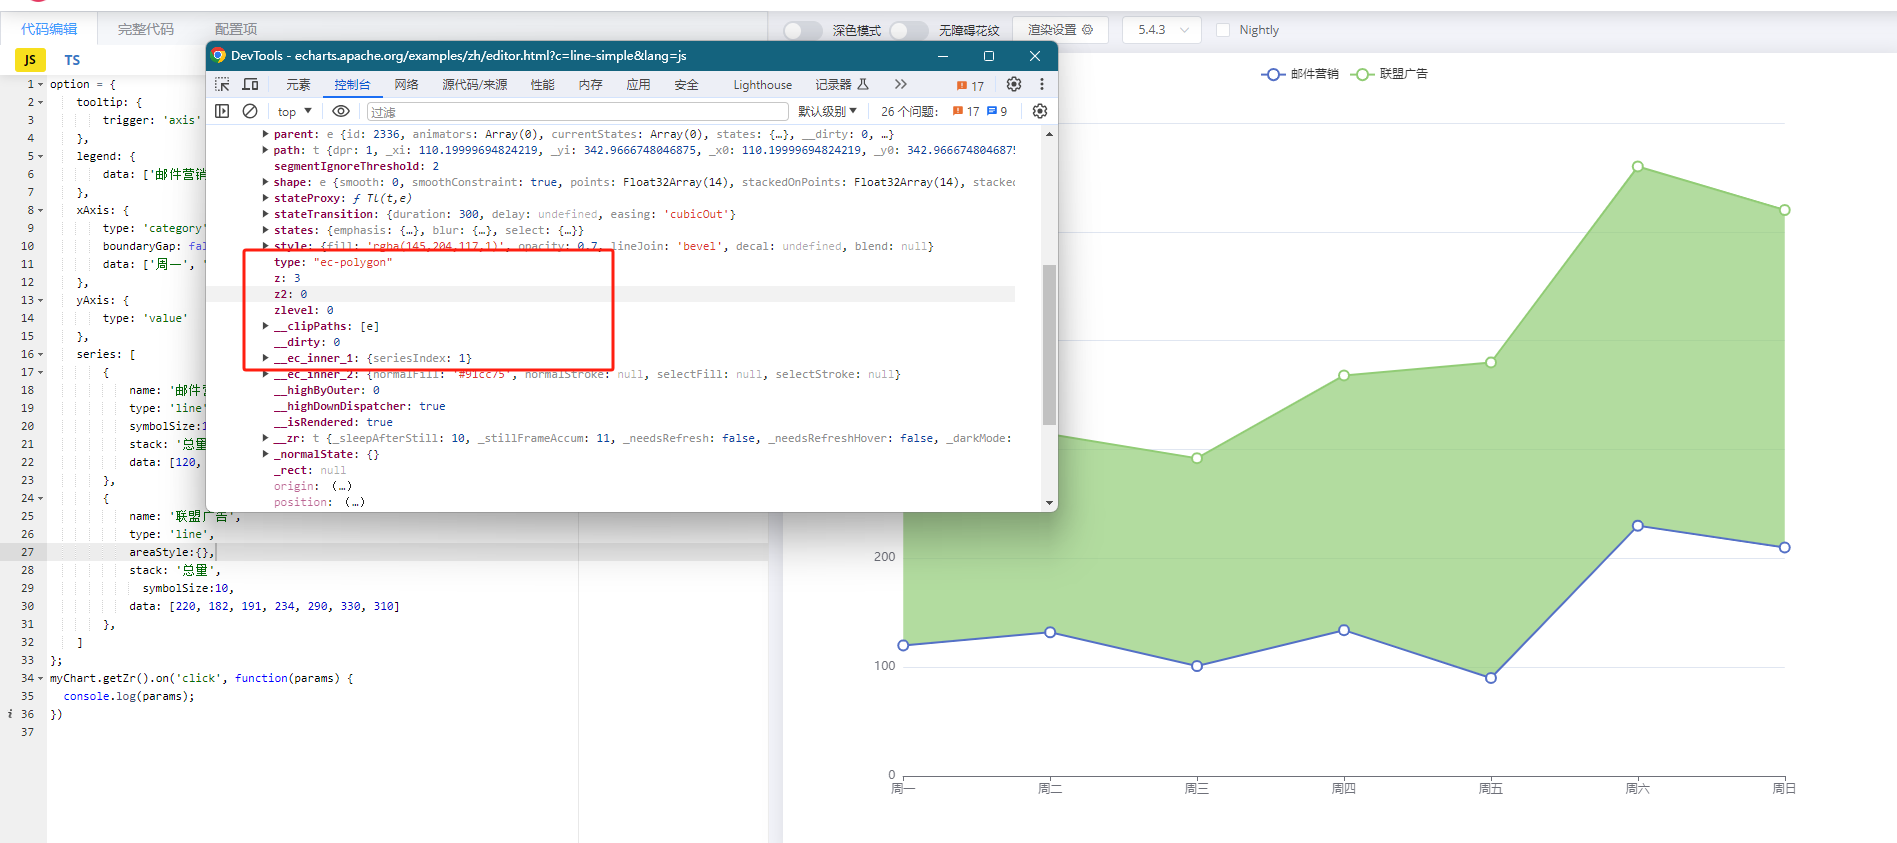Toggle device toolbar emulation icon
The width and height of the screenshot is (1897, 843).
tap(250, 84)
